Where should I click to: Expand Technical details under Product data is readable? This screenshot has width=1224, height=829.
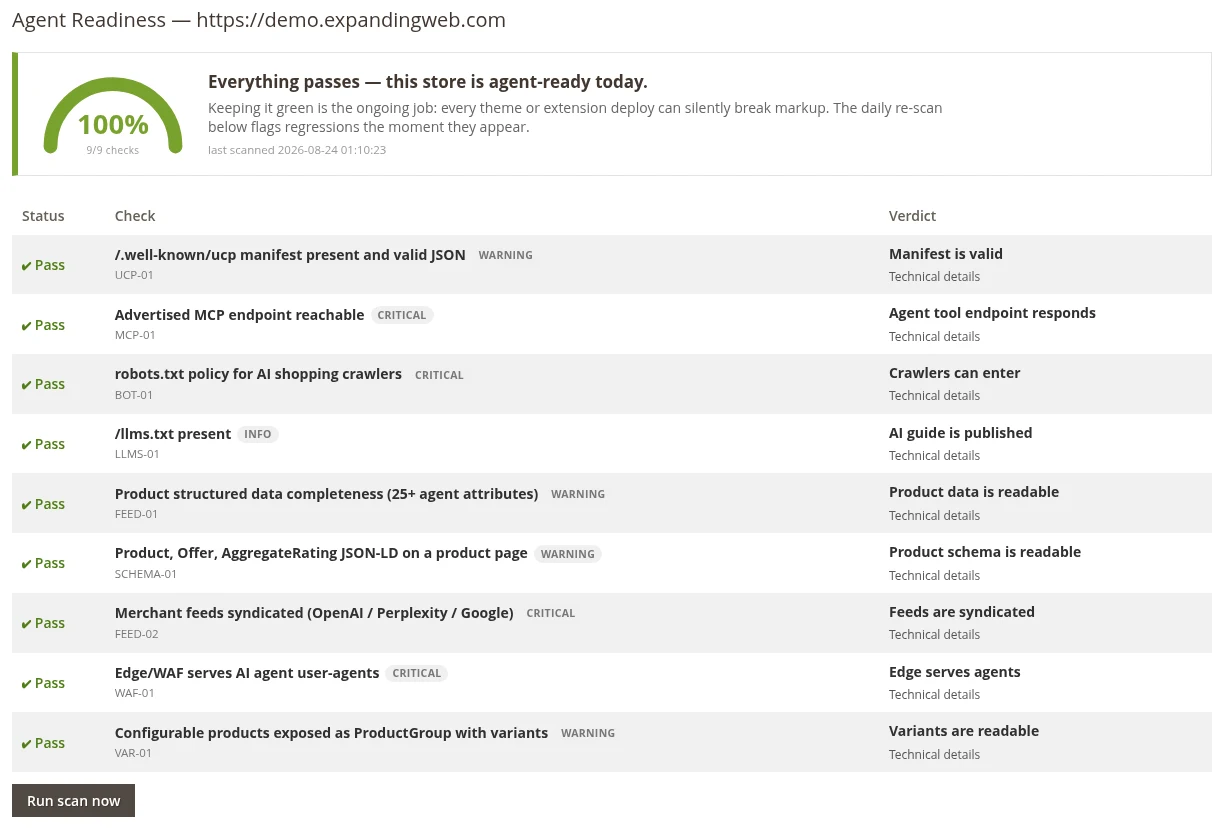tap(934, 516)
